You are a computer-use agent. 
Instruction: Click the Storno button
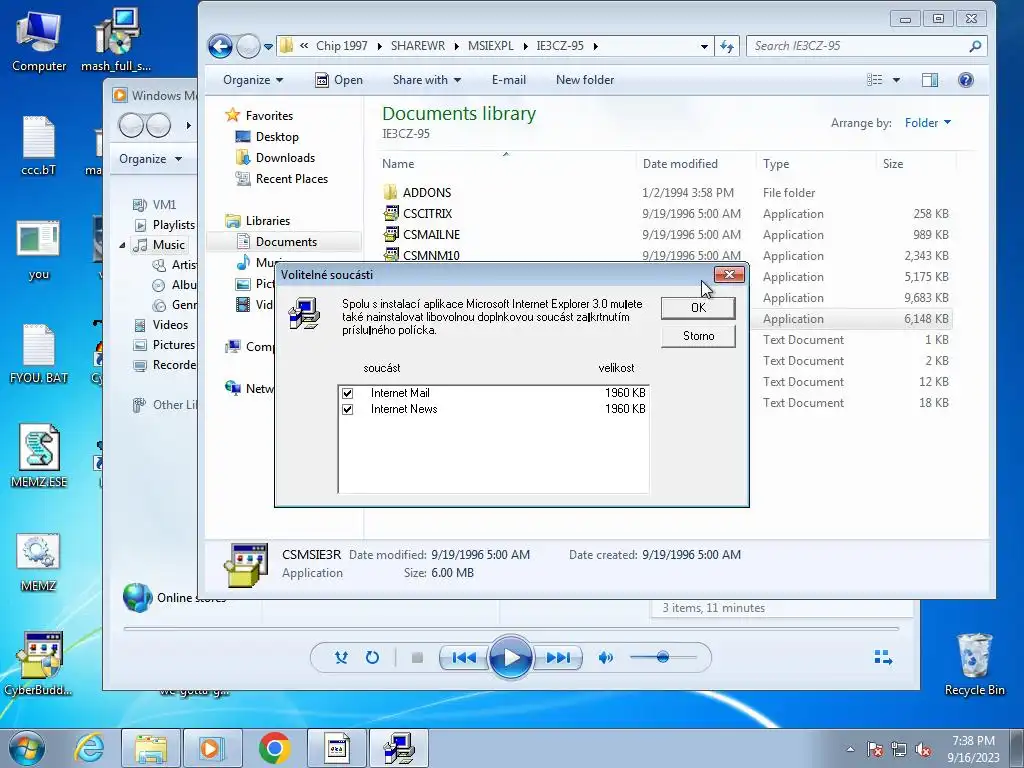point(698,336)
